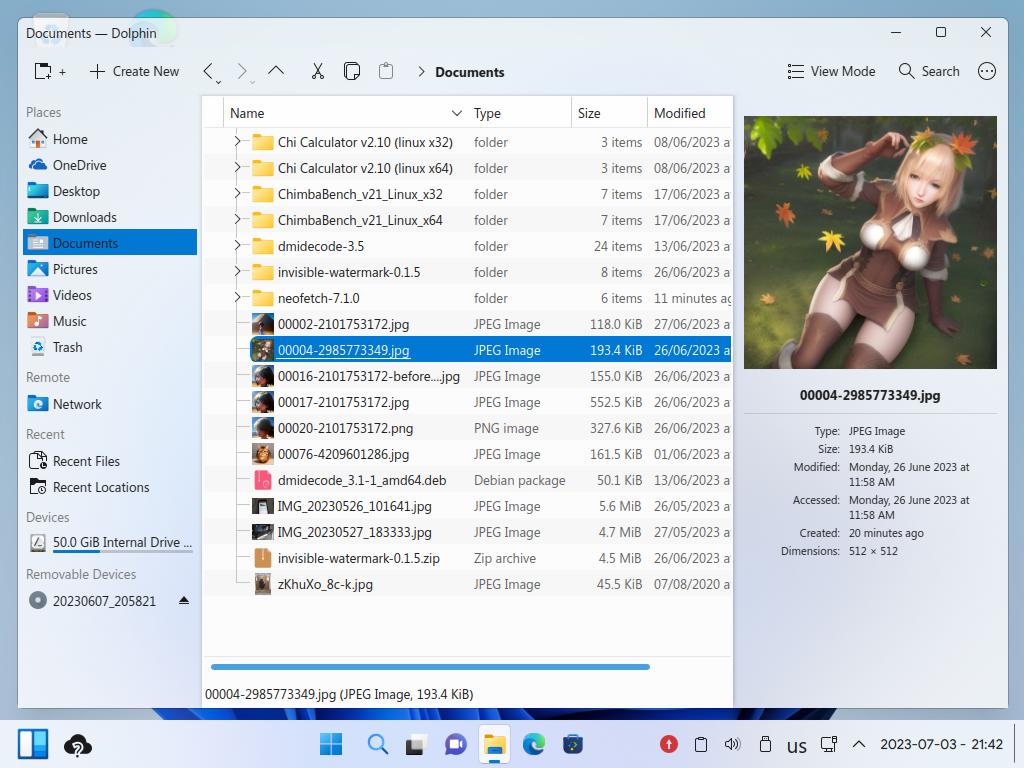Eject the 20230607_205821 removable device

tap(183, 601)
